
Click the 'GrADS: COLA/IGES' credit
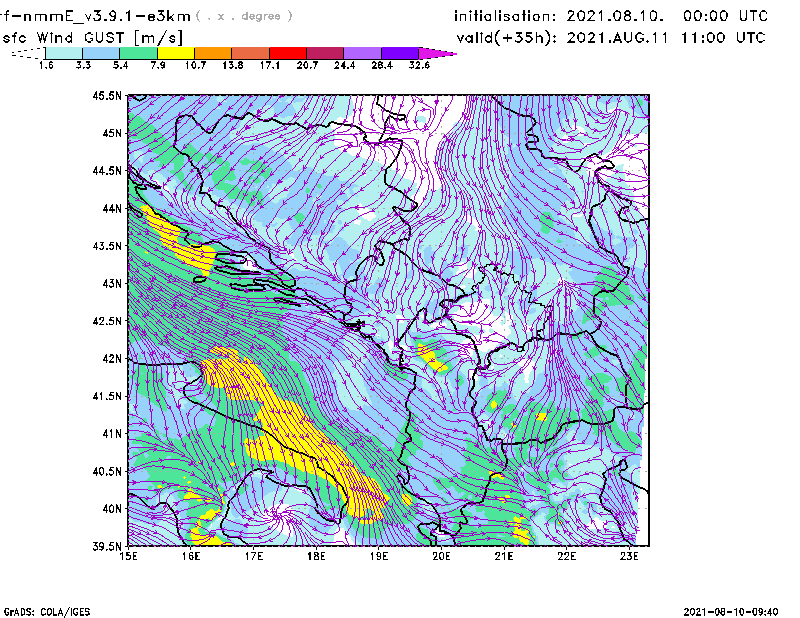47,612
